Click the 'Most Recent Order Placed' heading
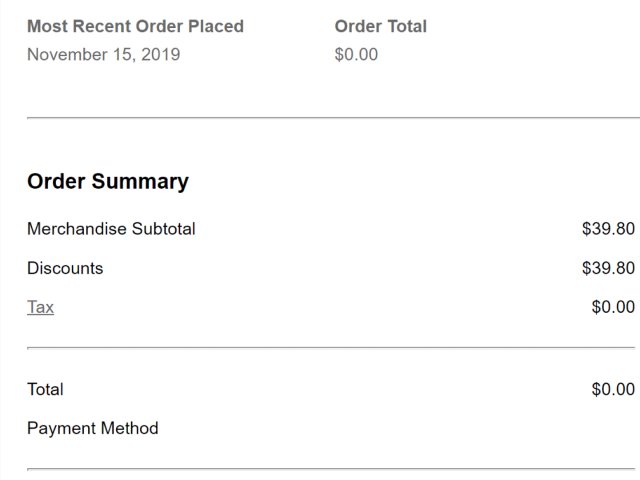 click(135, 26)
